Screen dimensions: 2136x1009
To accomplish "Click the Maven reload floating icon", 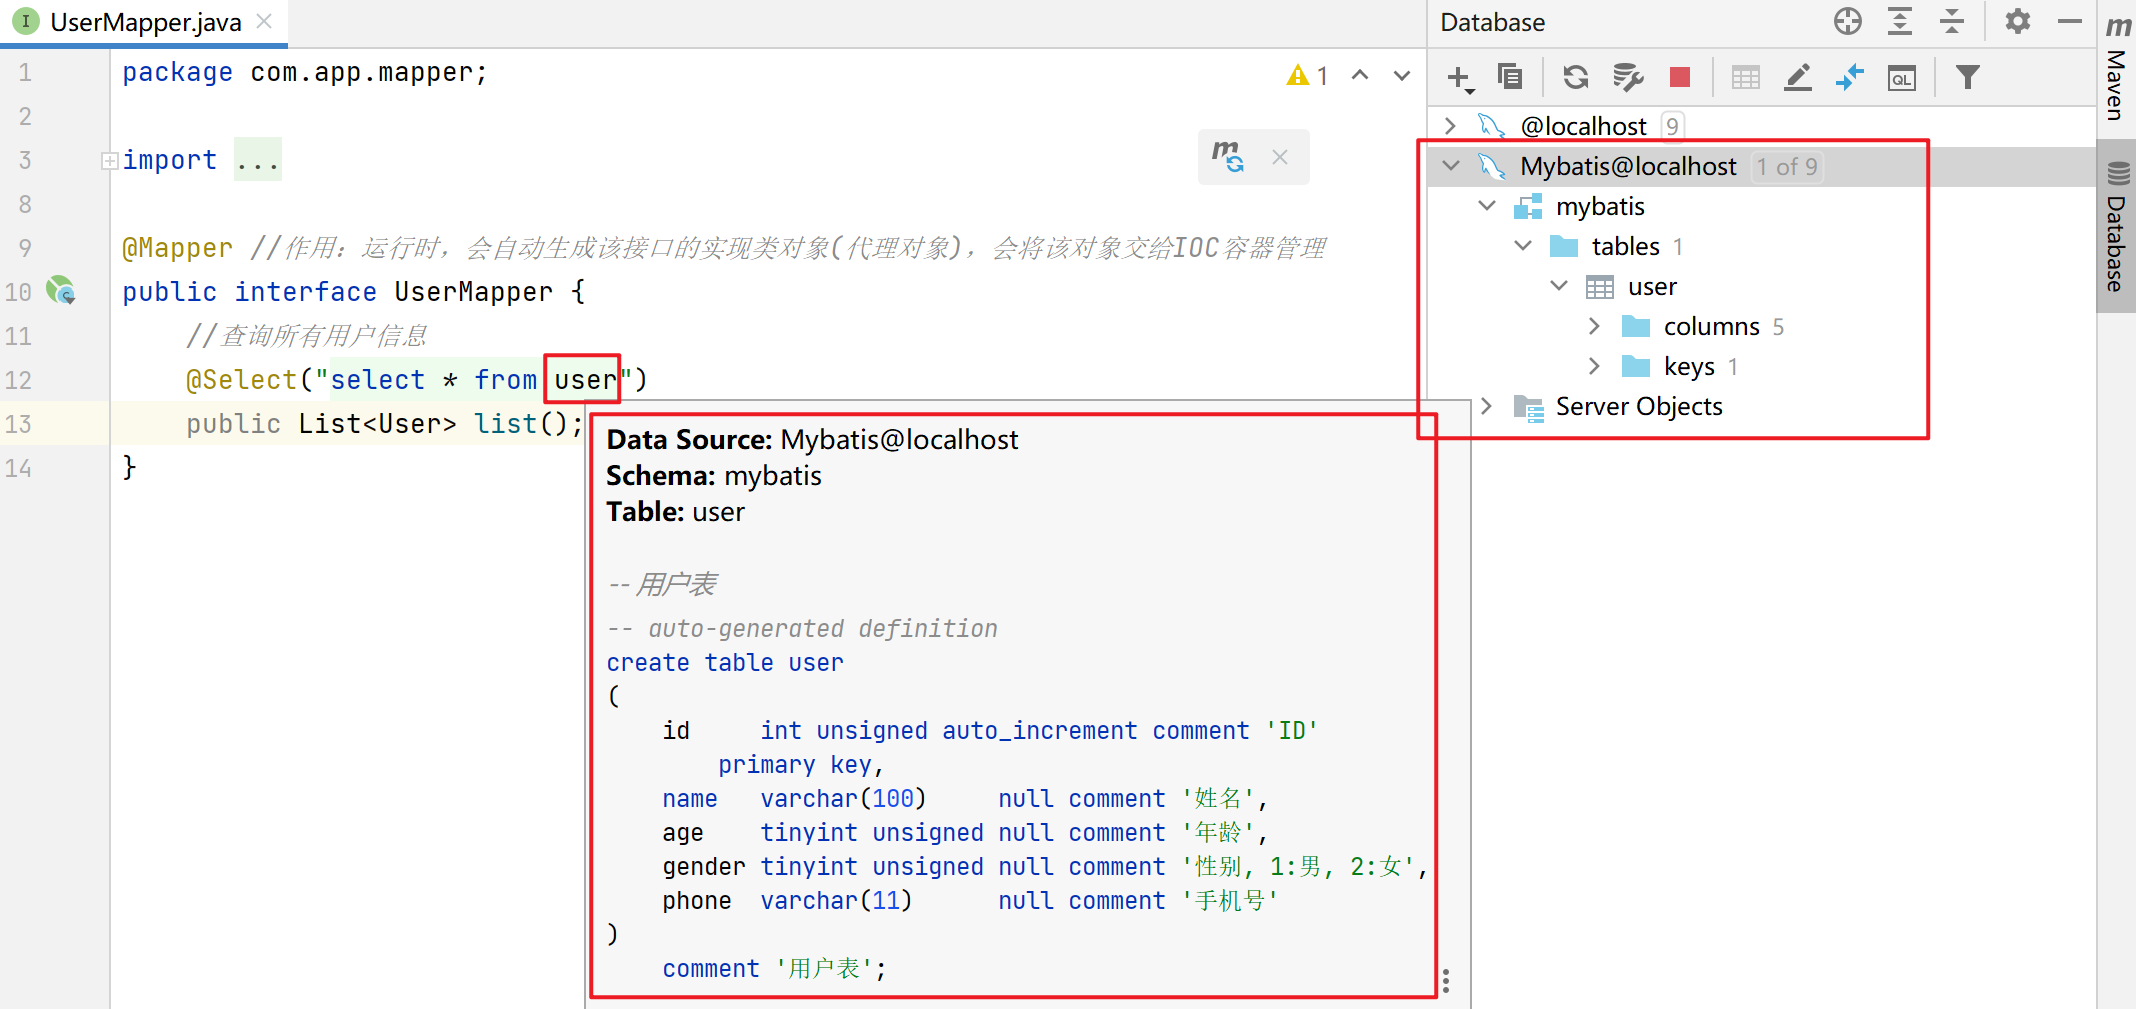I will point(1228,156).
